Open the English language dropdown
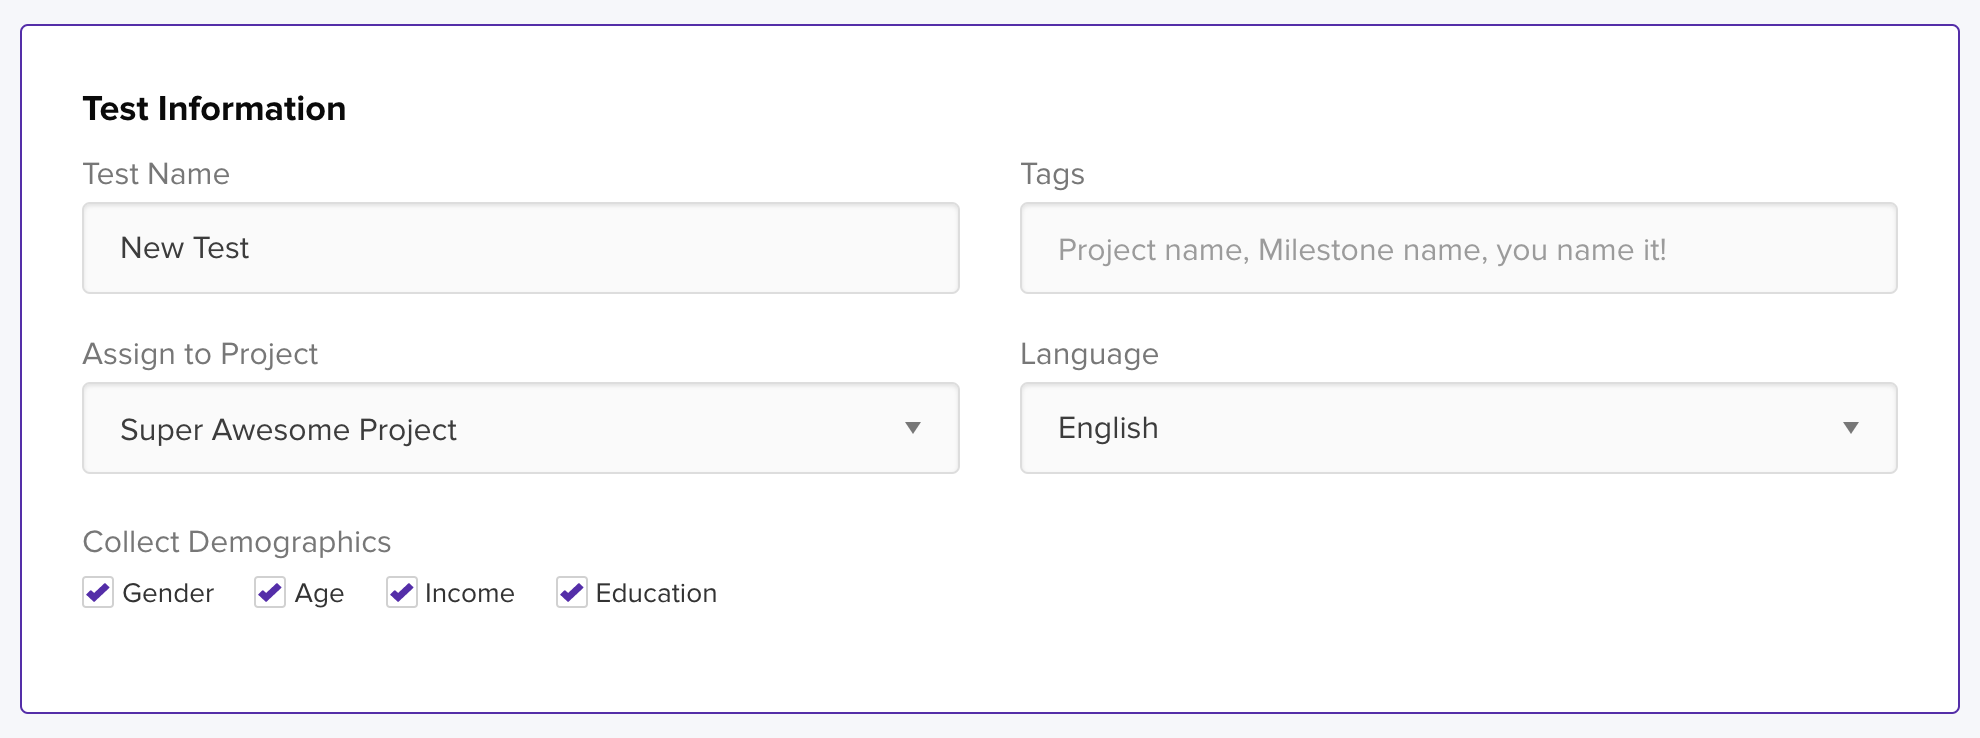Viewport: 1980px width, 738px height. pyautogui.click(x=1458, y=428)
